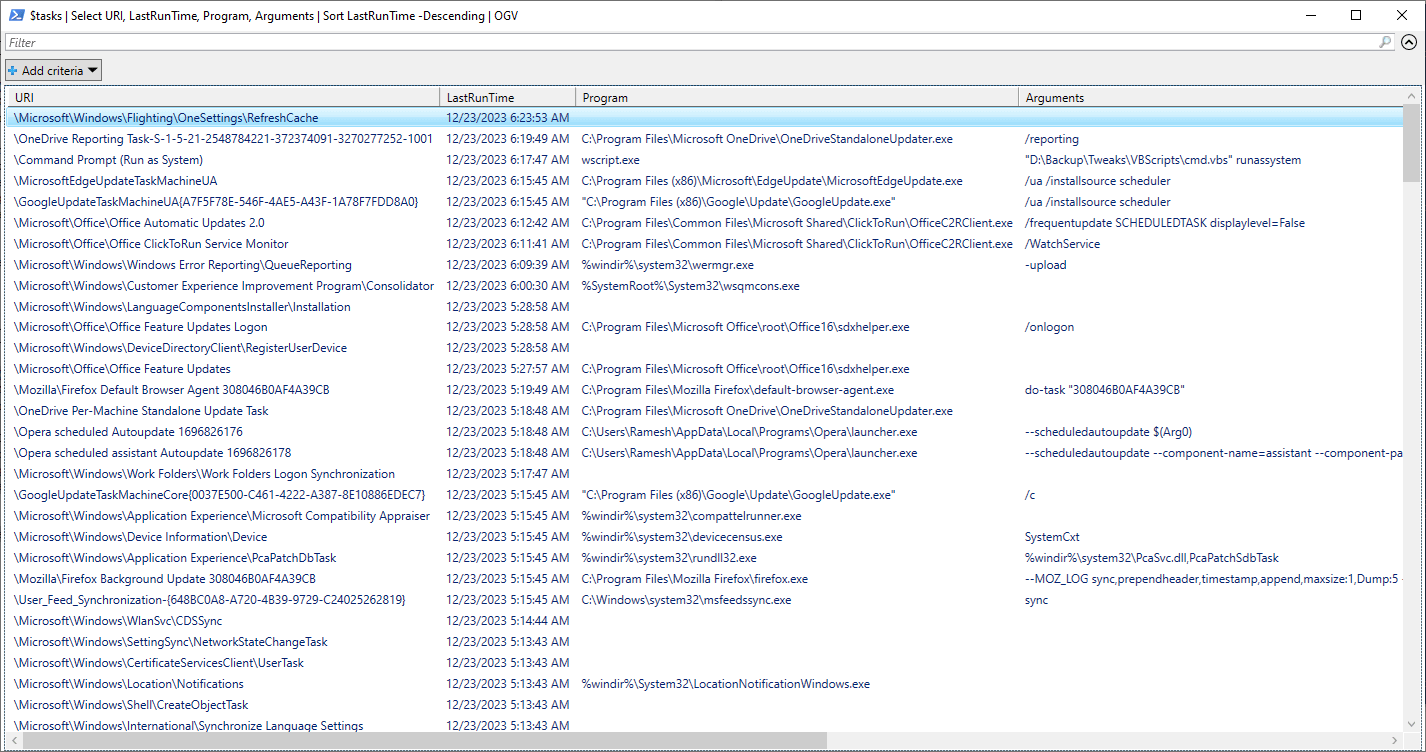
Task: Select the \GoogleUpdateTaskMachineCore row
Action: (705, 495)
